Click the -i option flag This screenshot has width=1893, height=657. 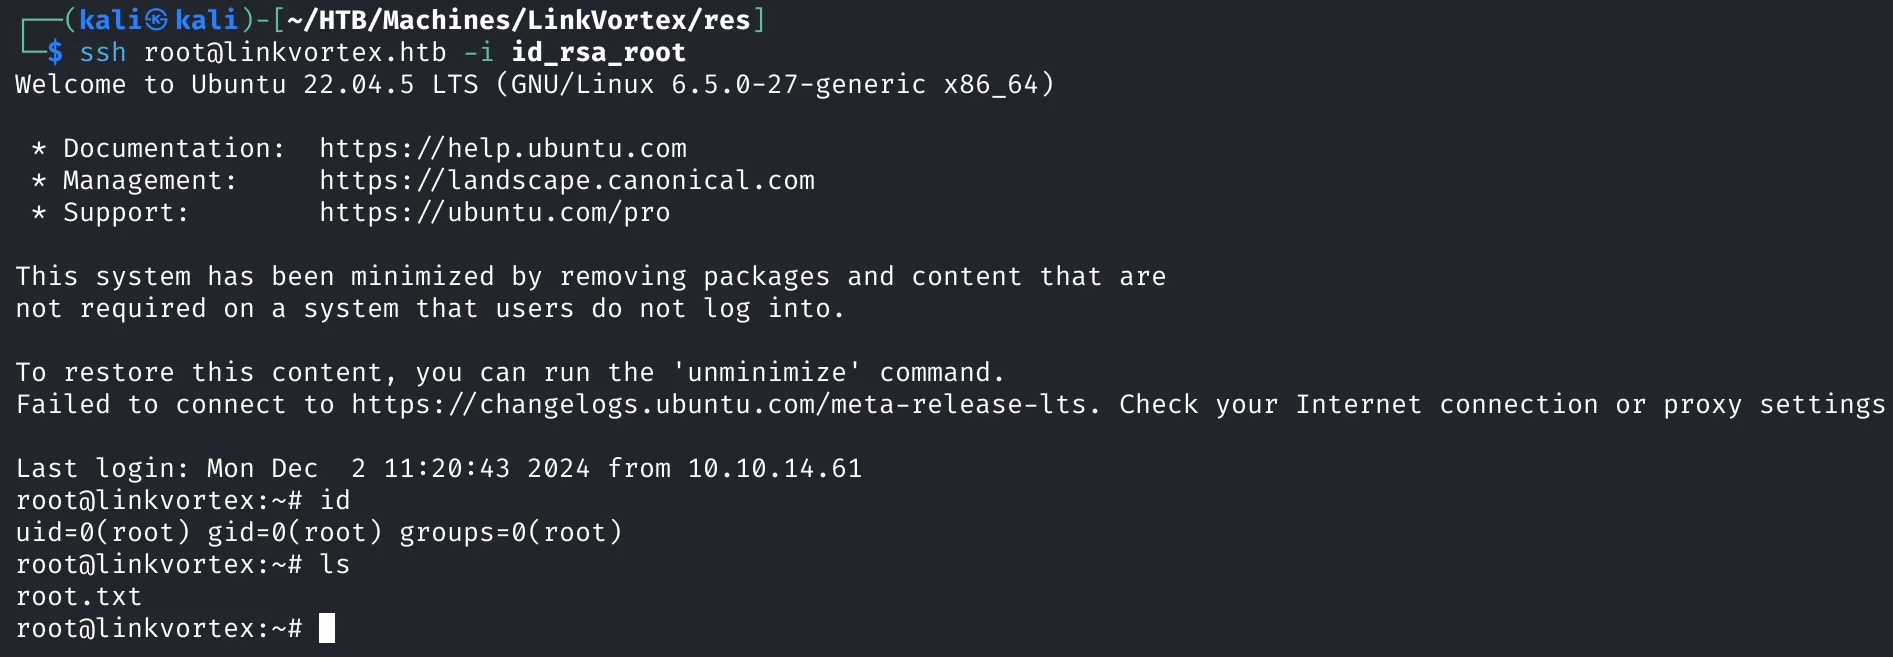[x=479, y=53]
